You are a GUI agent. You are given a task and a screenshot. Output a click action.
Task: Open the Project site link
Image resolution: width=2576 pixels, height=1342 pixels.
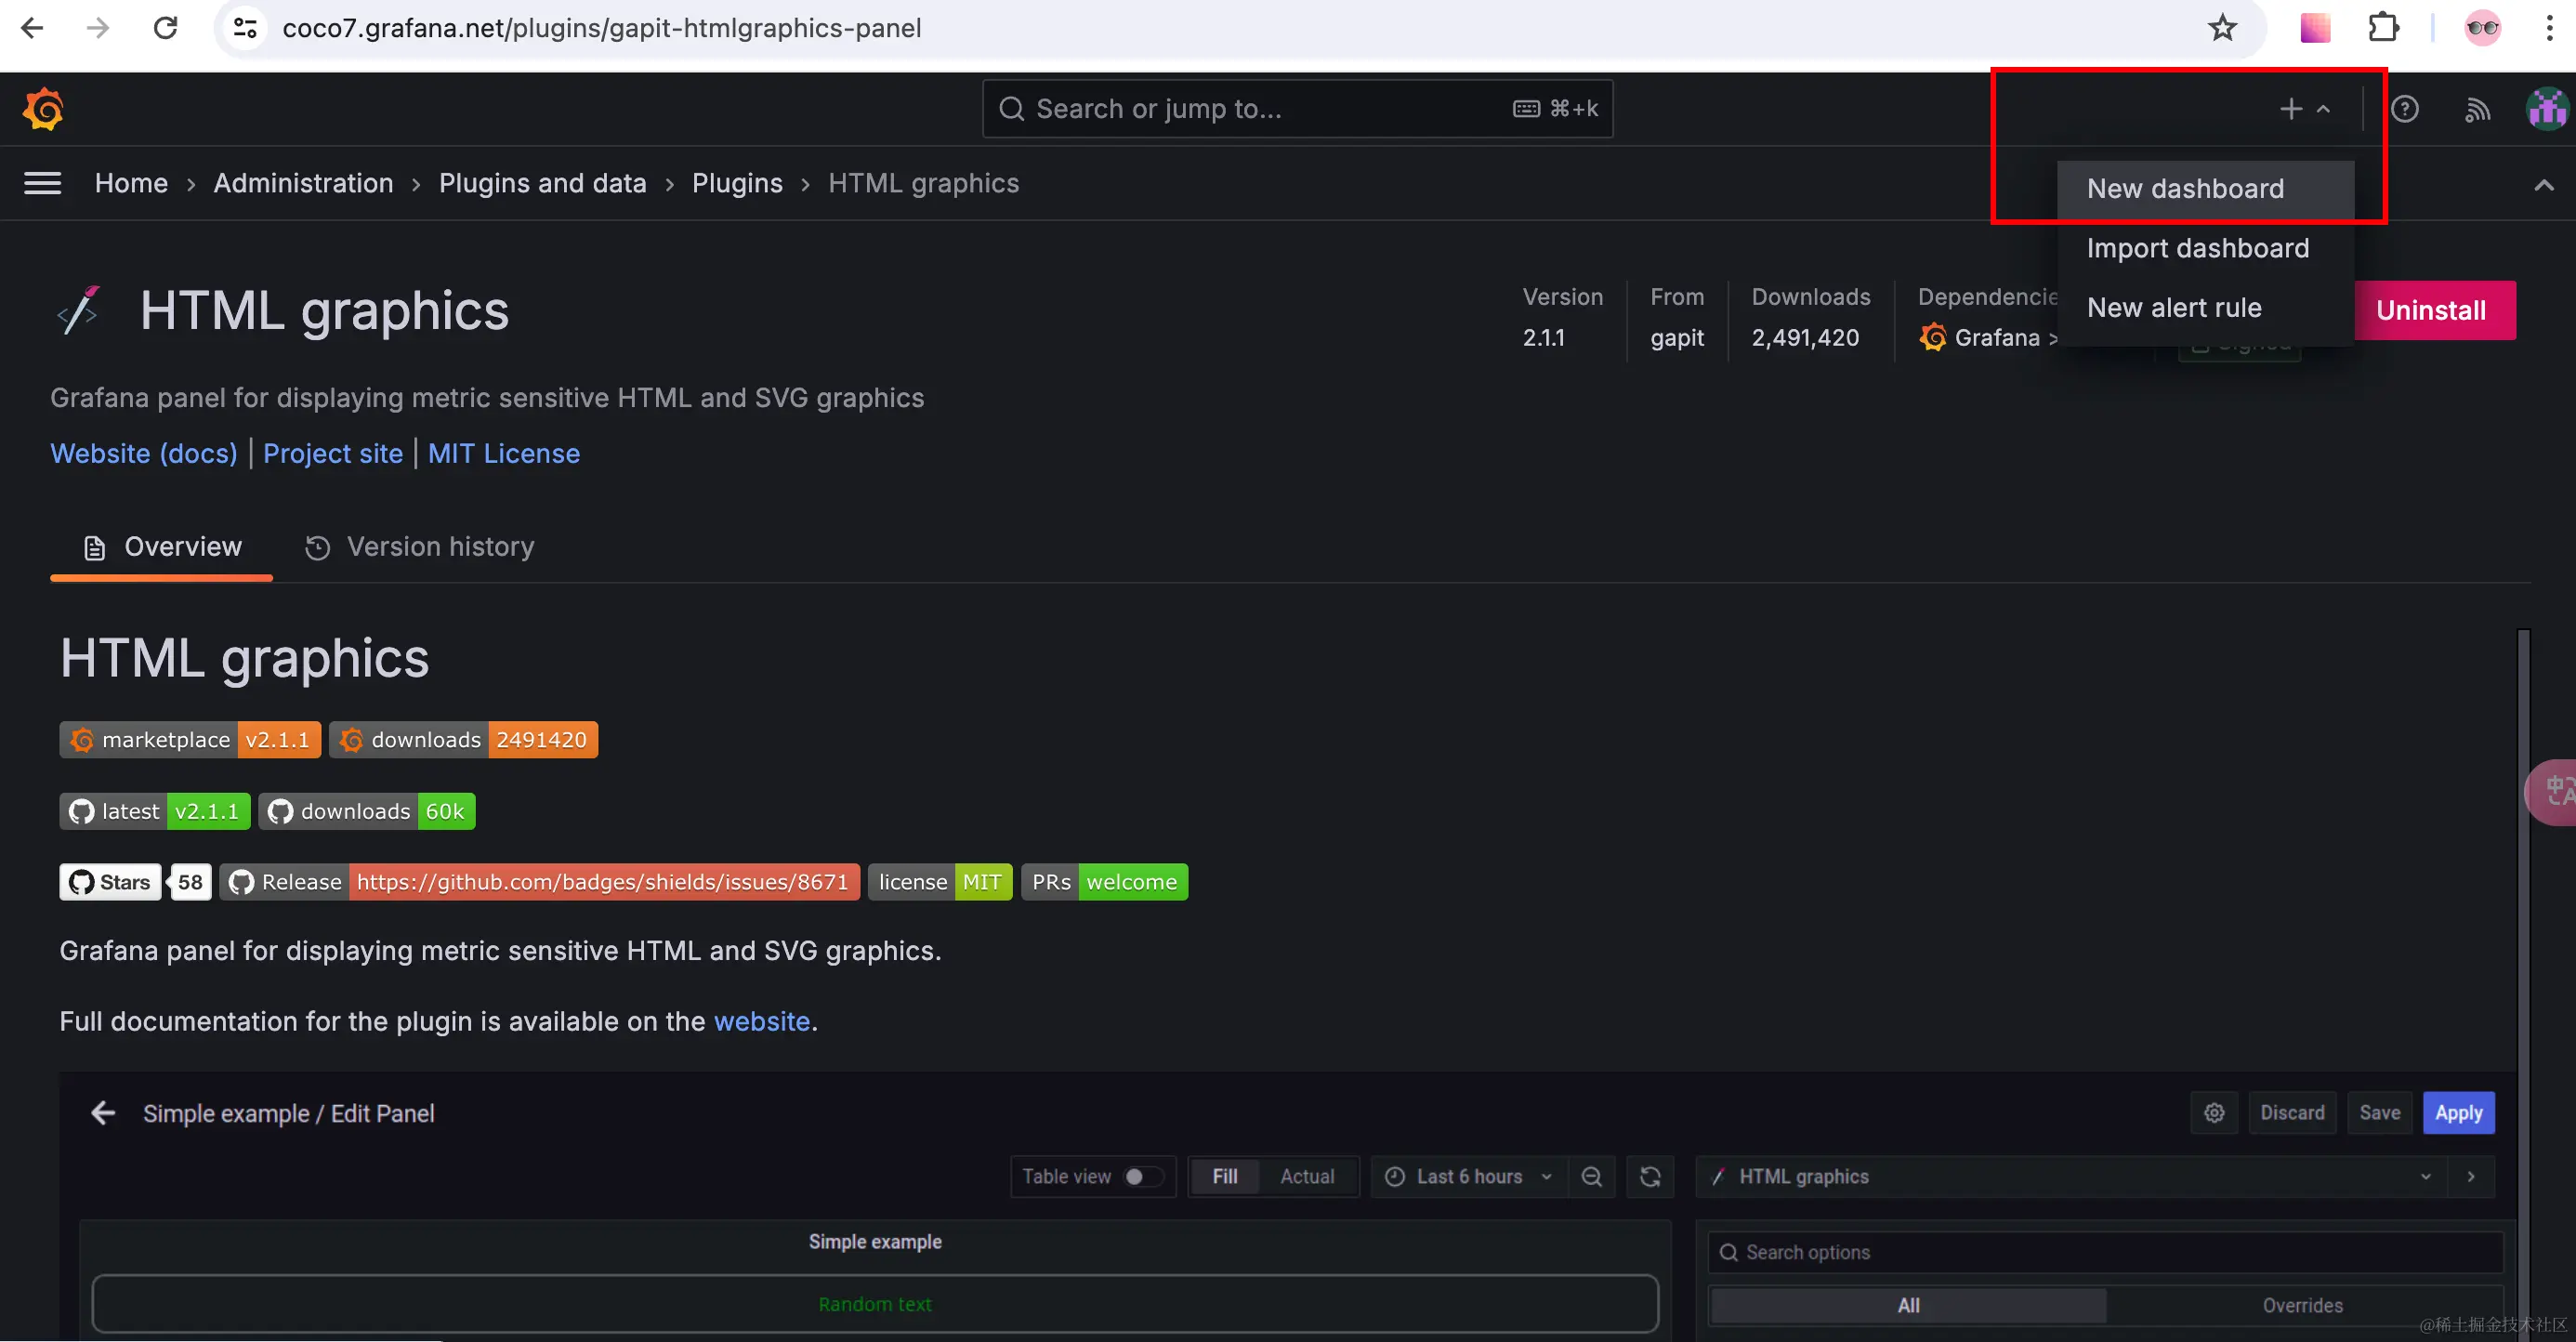[333, 454]
